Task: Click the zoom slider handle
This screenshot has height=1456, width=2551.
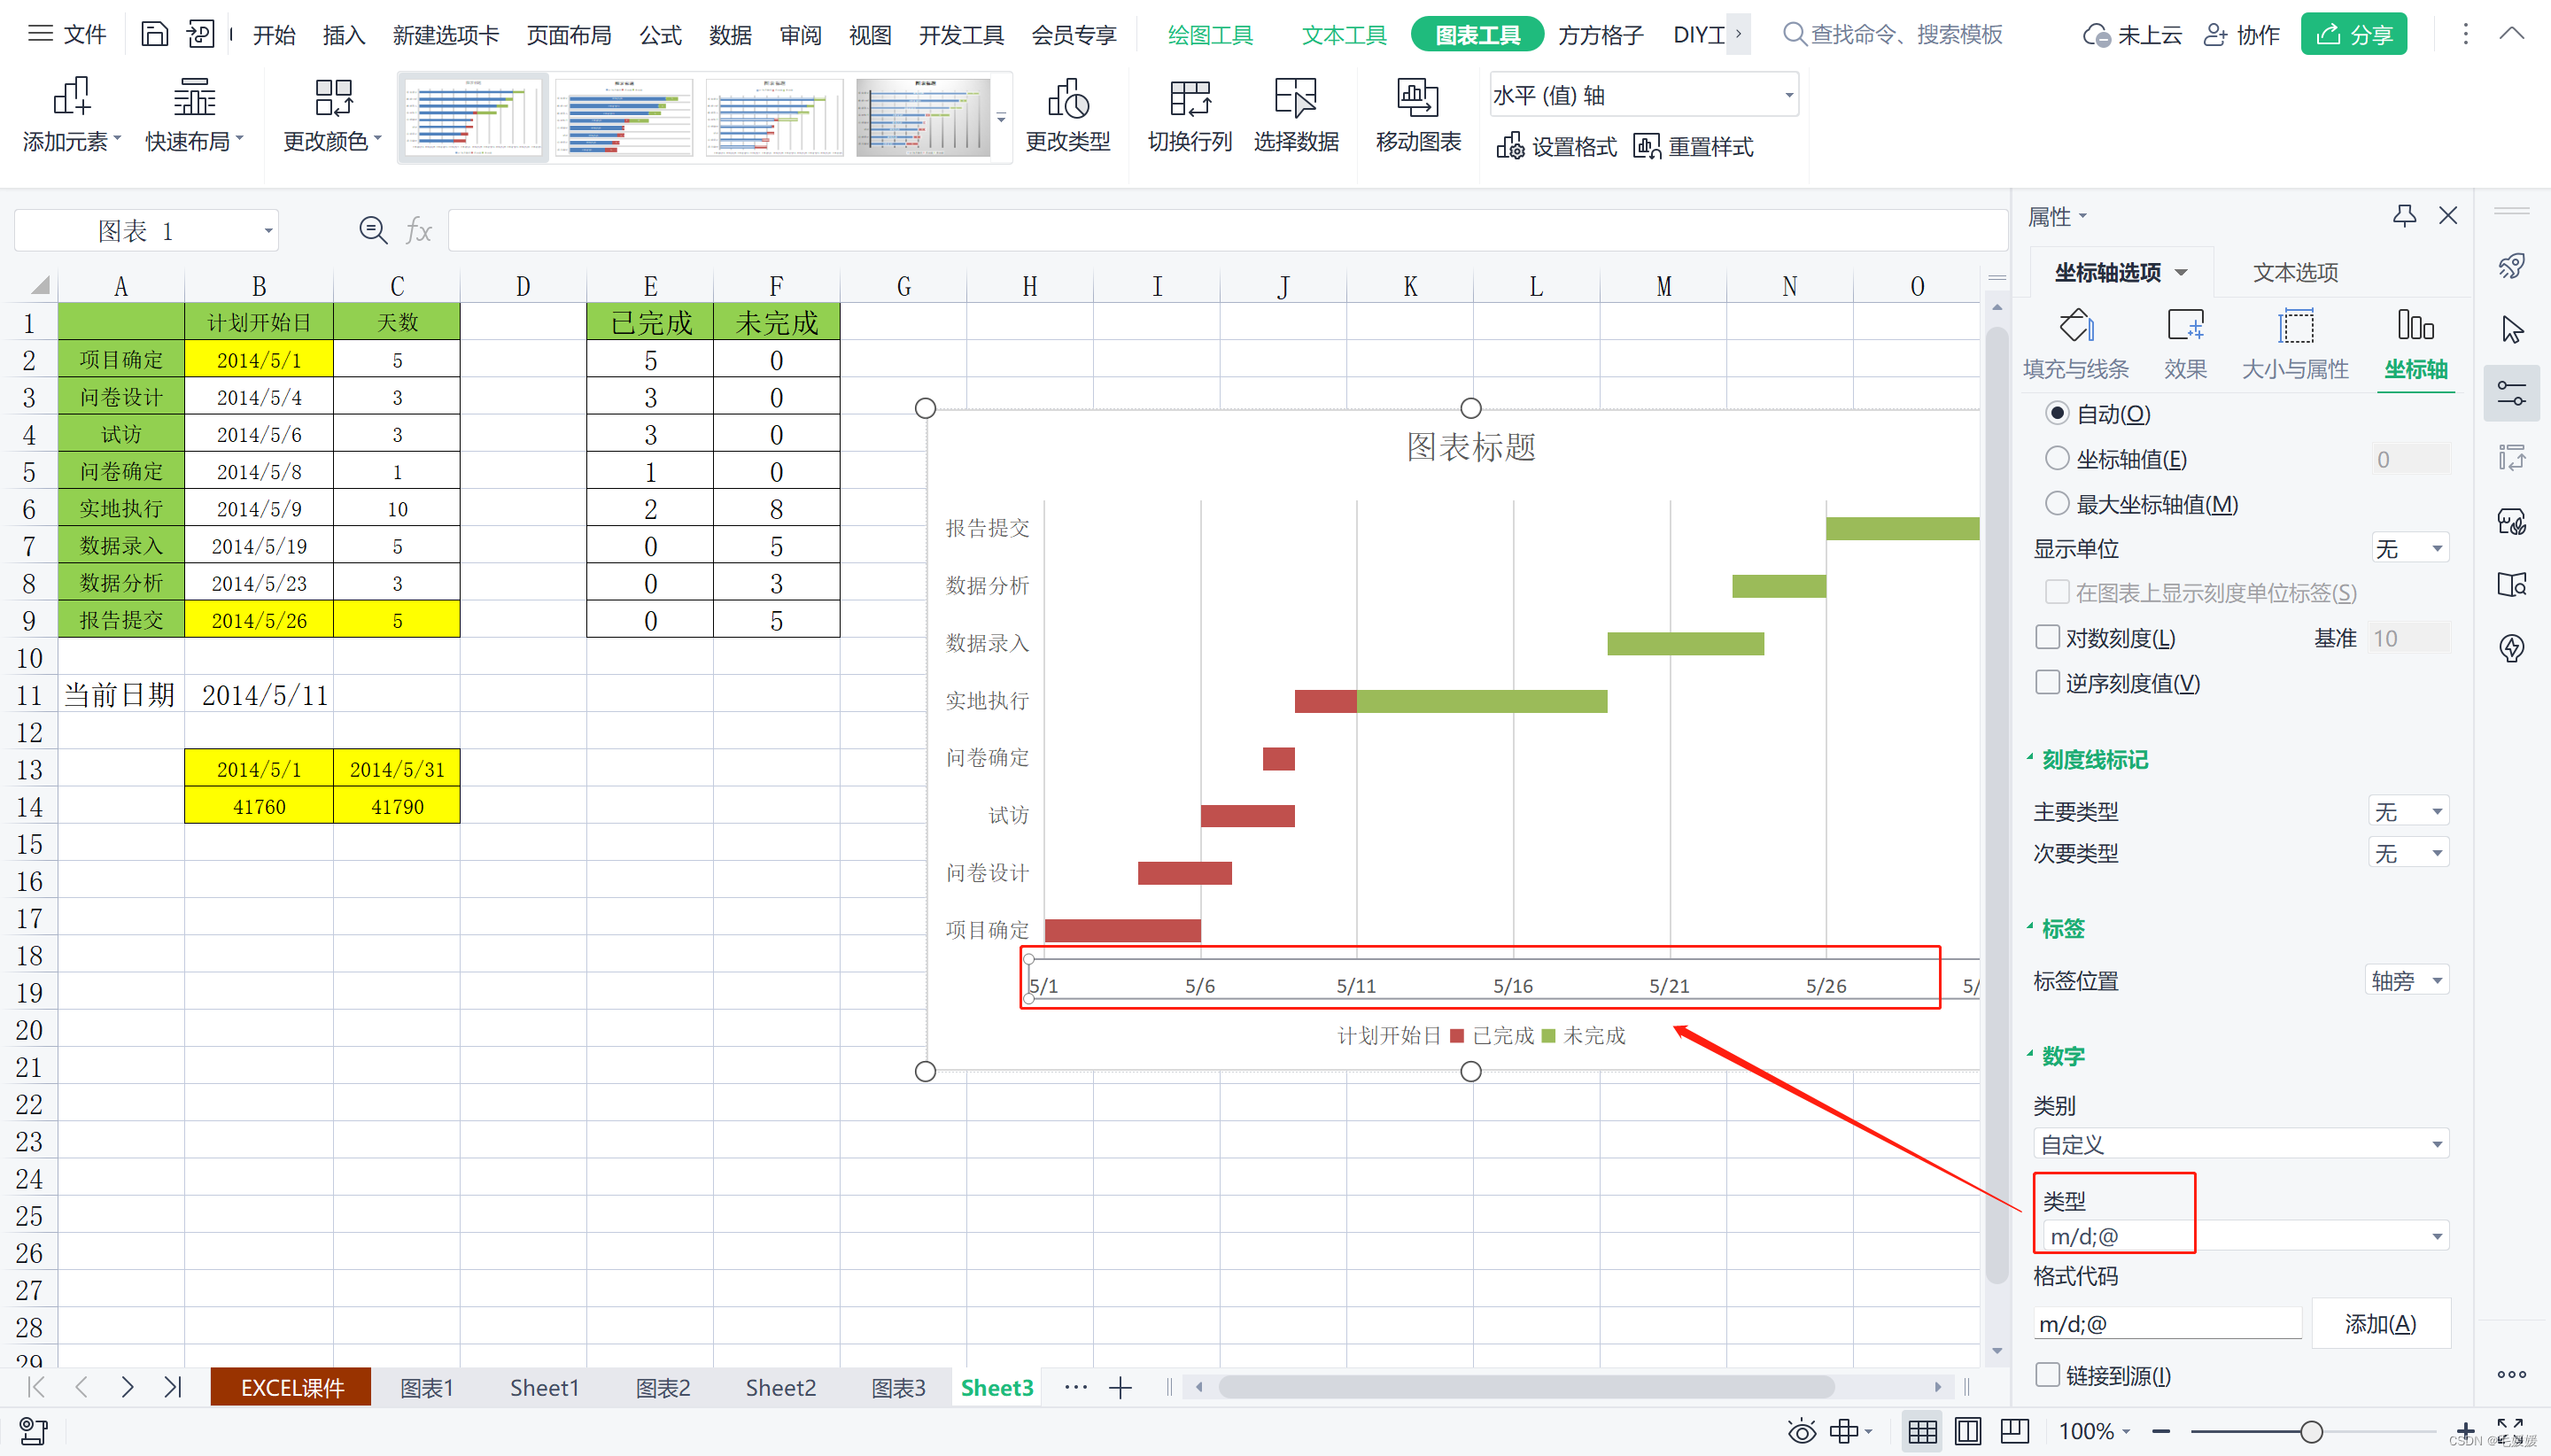Action: coord(2310,1432)
